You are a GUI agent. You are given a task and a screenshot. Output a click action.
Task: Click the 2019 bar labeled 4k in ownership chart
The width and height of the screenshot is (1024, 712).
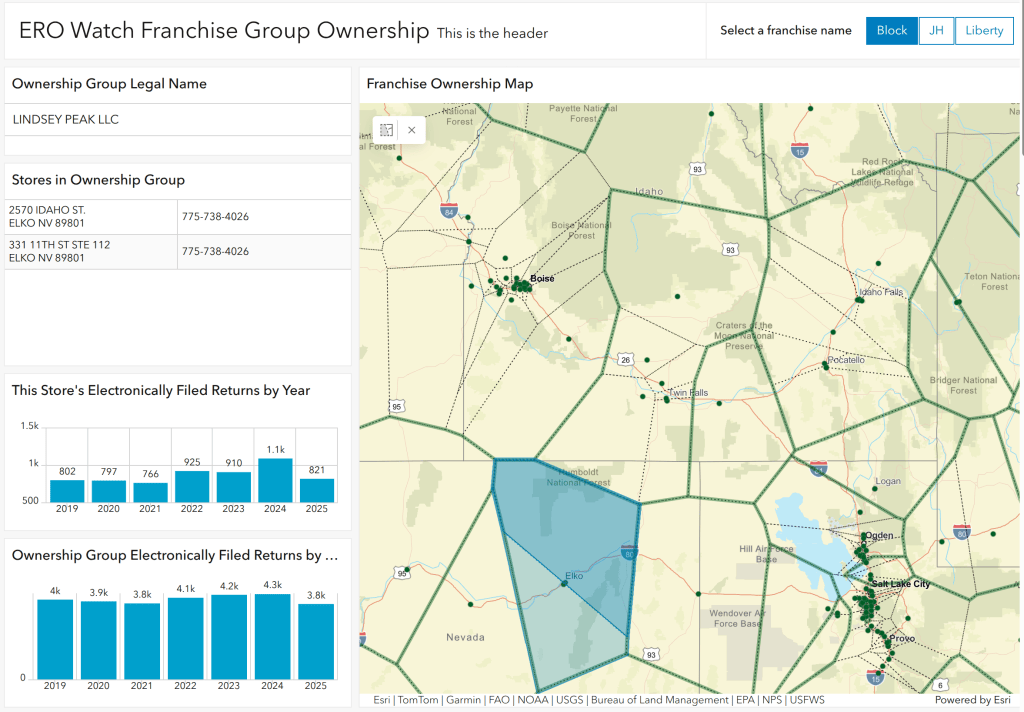[x=55, y=639]
